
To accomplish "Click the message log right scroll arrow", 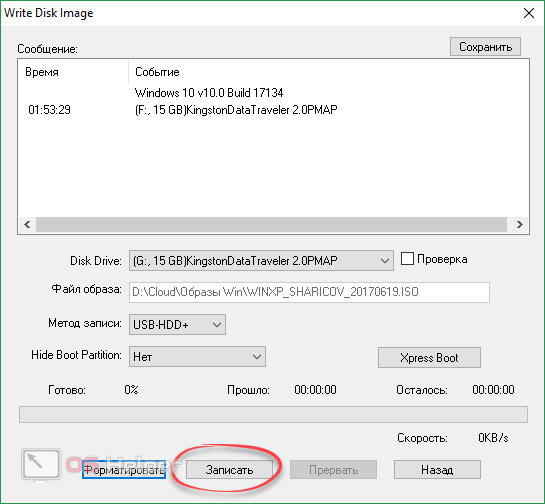I will (520, 224).
